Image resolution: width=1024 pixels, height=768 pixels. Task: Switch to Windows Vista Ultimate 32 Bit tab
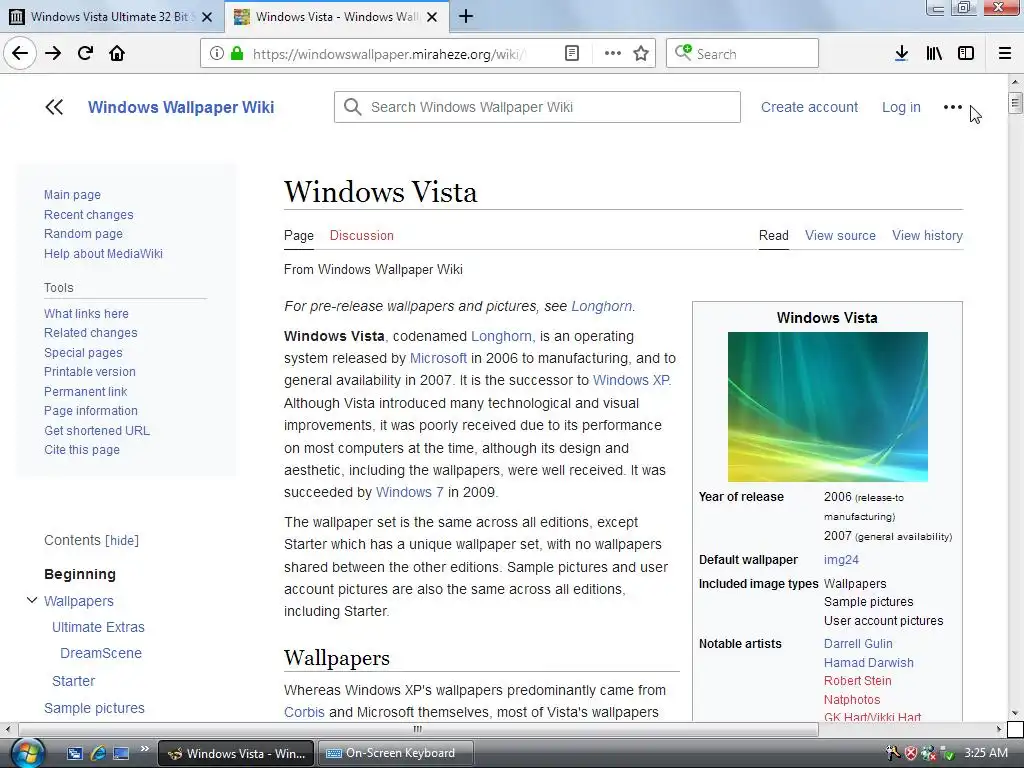click(112, 17)
